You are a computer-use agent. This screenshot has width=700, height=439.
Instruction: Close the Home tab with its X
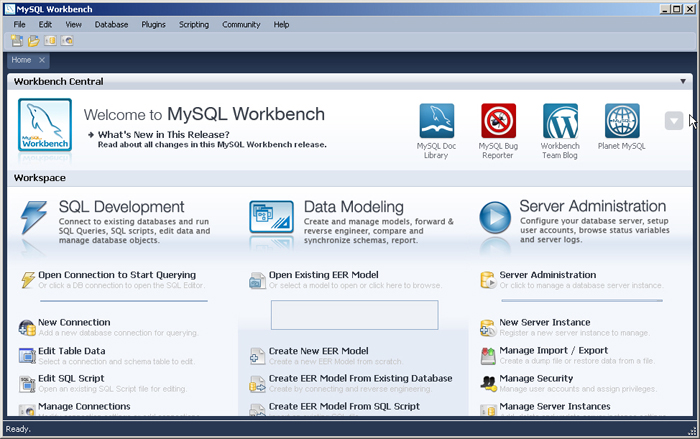tap(42, 60)
